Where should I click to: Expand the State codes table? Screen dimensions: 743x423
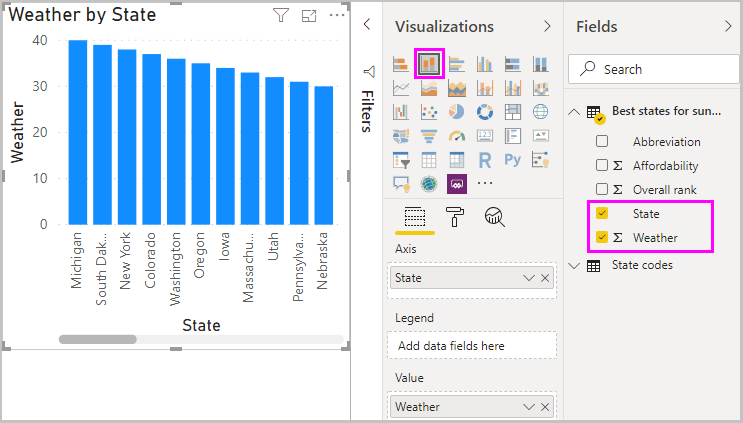(x=574, y=266)
